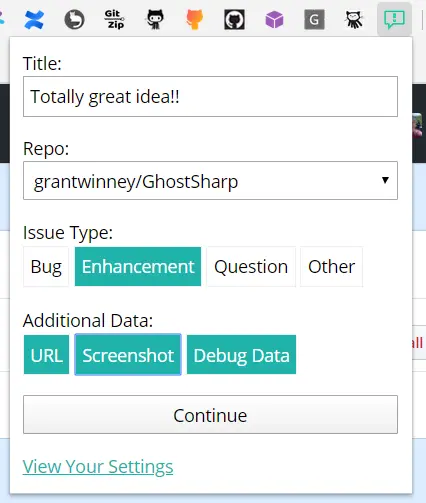This screenshot has width=426, height=503.
Task: Choose Question as issue type
Action: (251, 267)
